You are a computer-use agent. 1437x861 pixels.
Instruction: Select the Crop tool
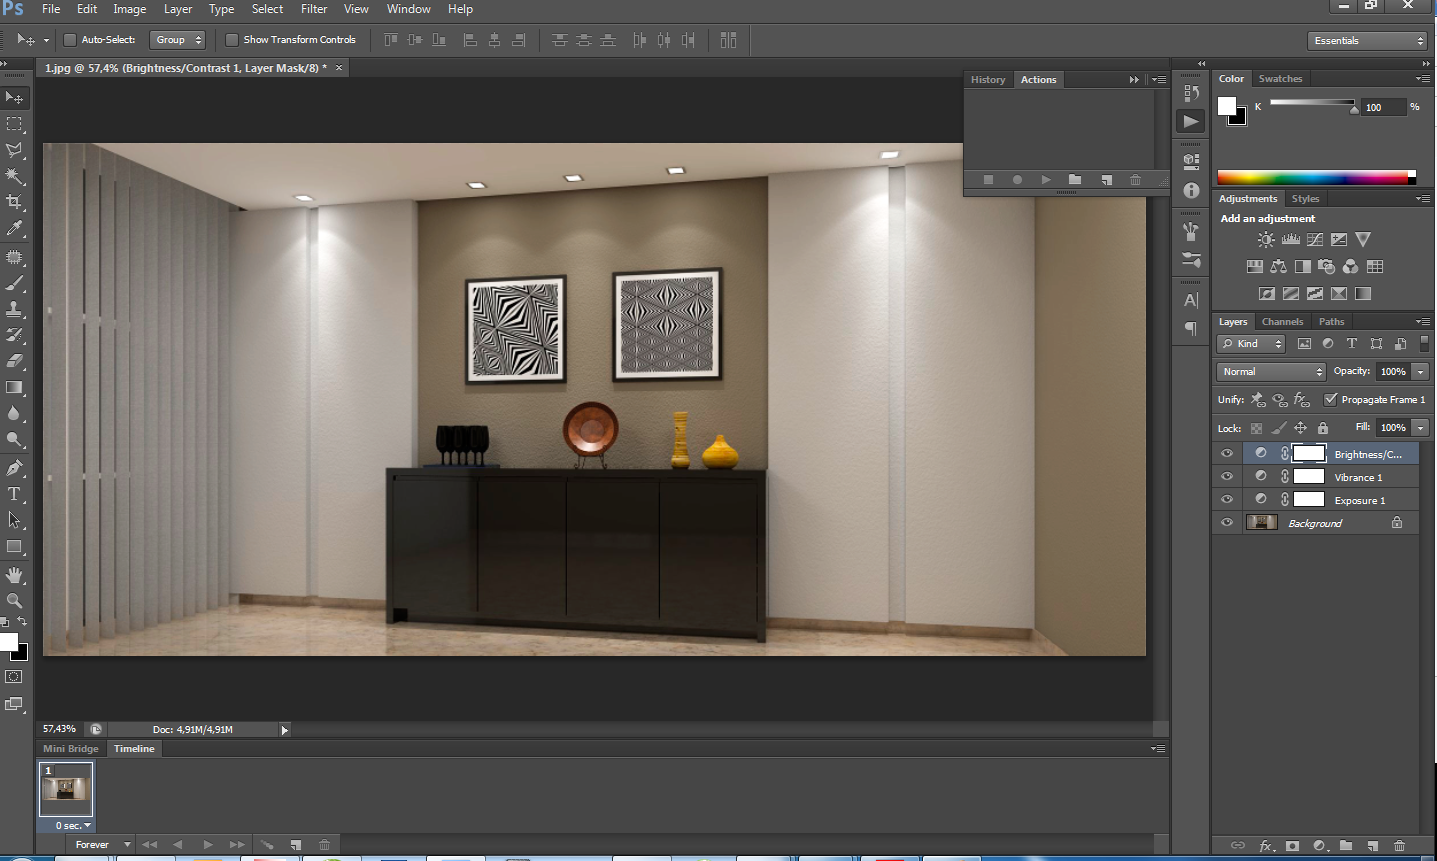pyautogui.click(x=14, y=202)
